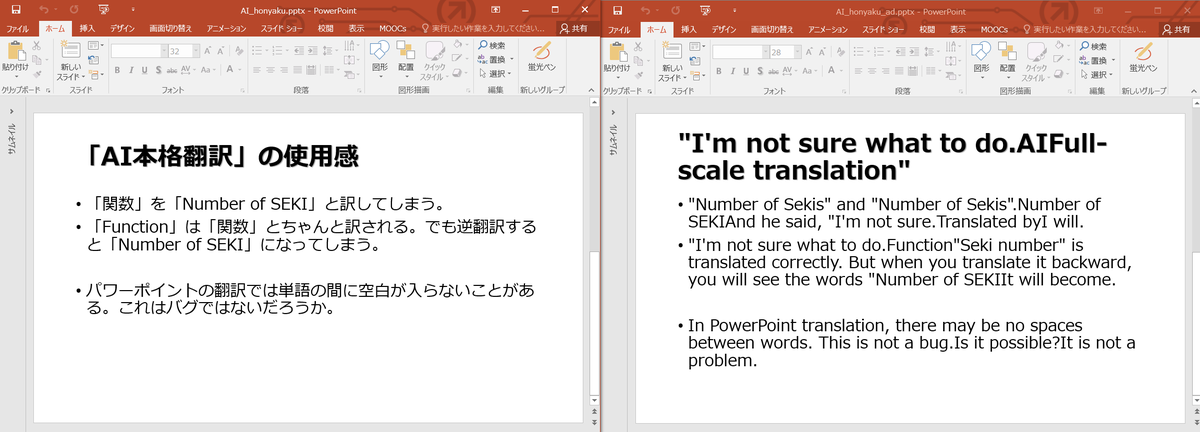Toggle Bold in the left window

(x=117, y=70)
